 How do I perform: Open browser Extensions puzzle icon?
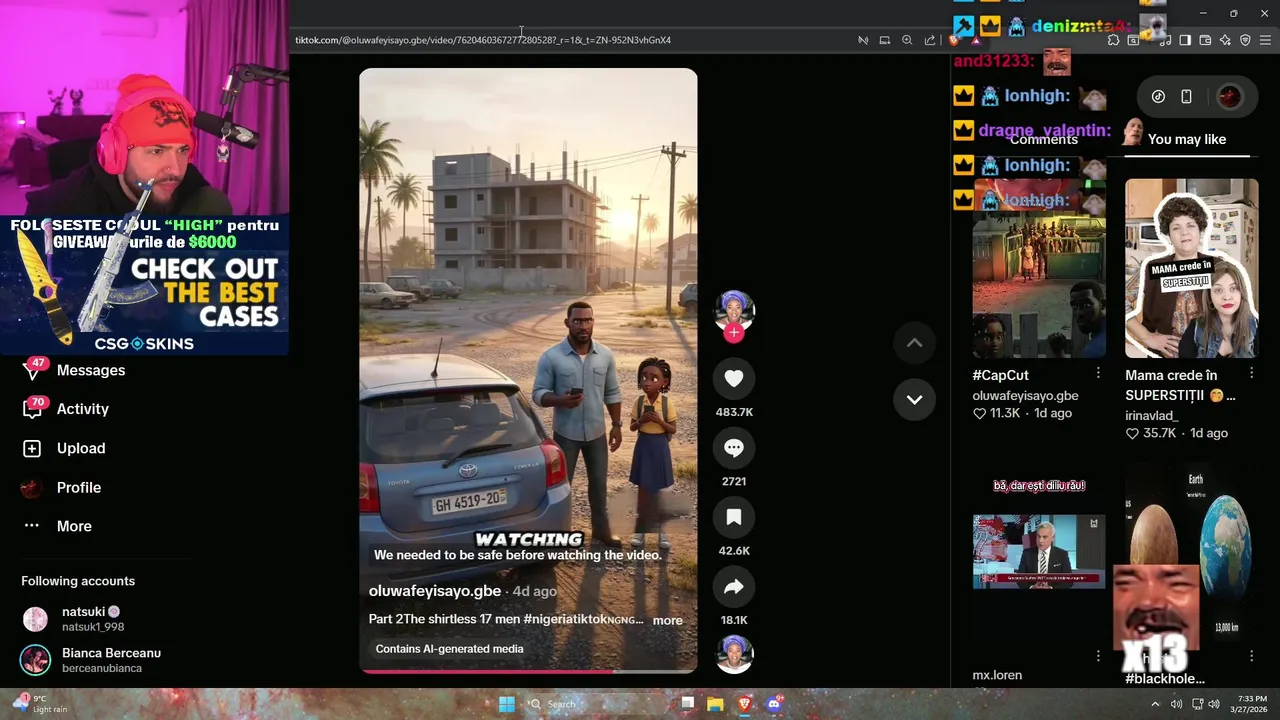[1113, 40]
